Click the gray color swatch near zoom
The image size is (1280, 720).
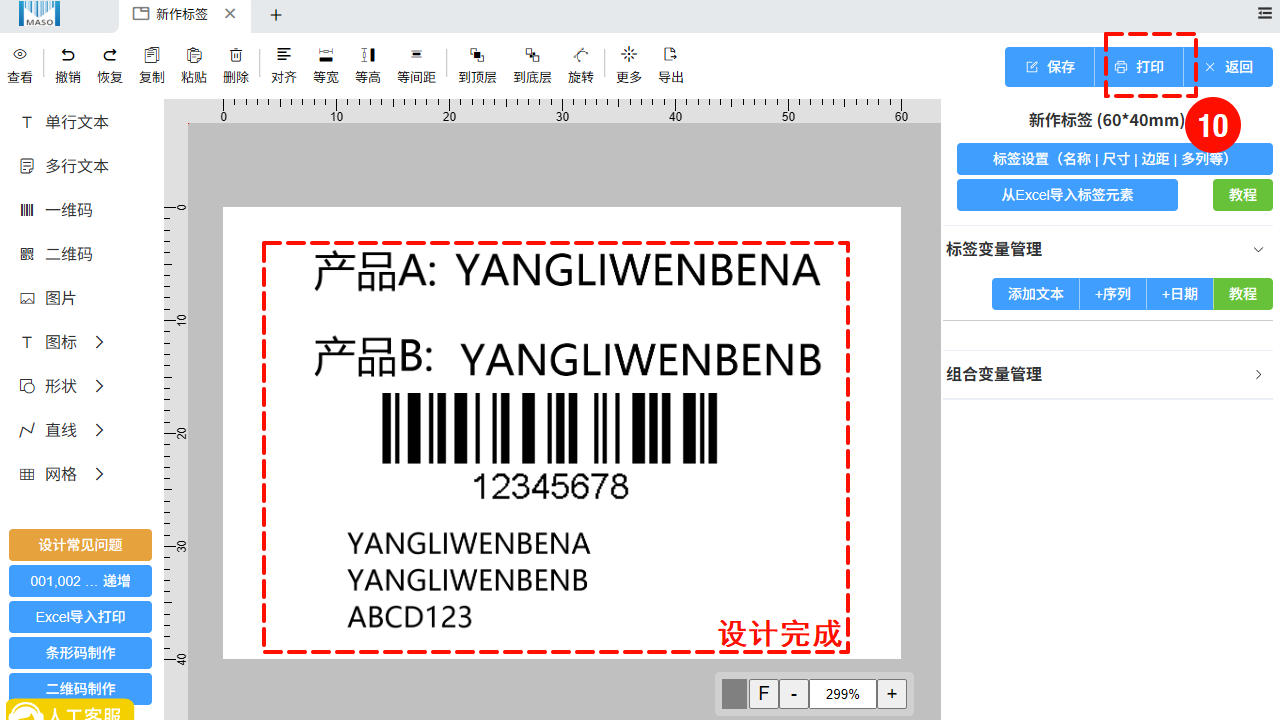[735, 694]
